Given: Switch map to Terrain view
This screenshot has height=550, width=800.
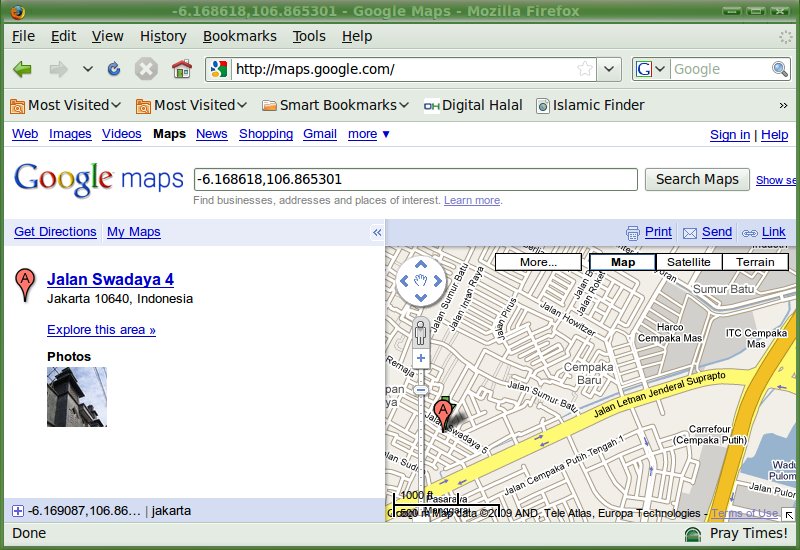Looking at the screenshot, I should (x=755, y=262).
